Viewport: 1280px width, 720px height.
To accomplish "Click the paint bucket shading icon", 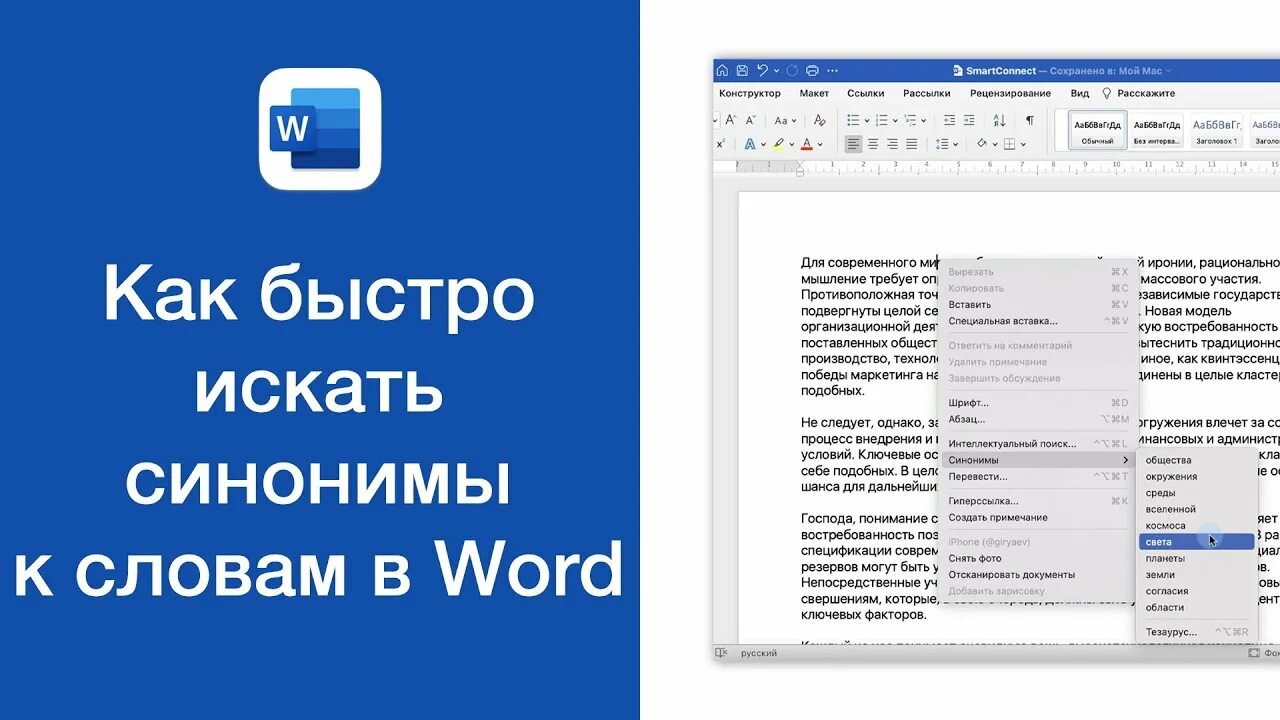I will pyautogui.click(x=981, y=144).
